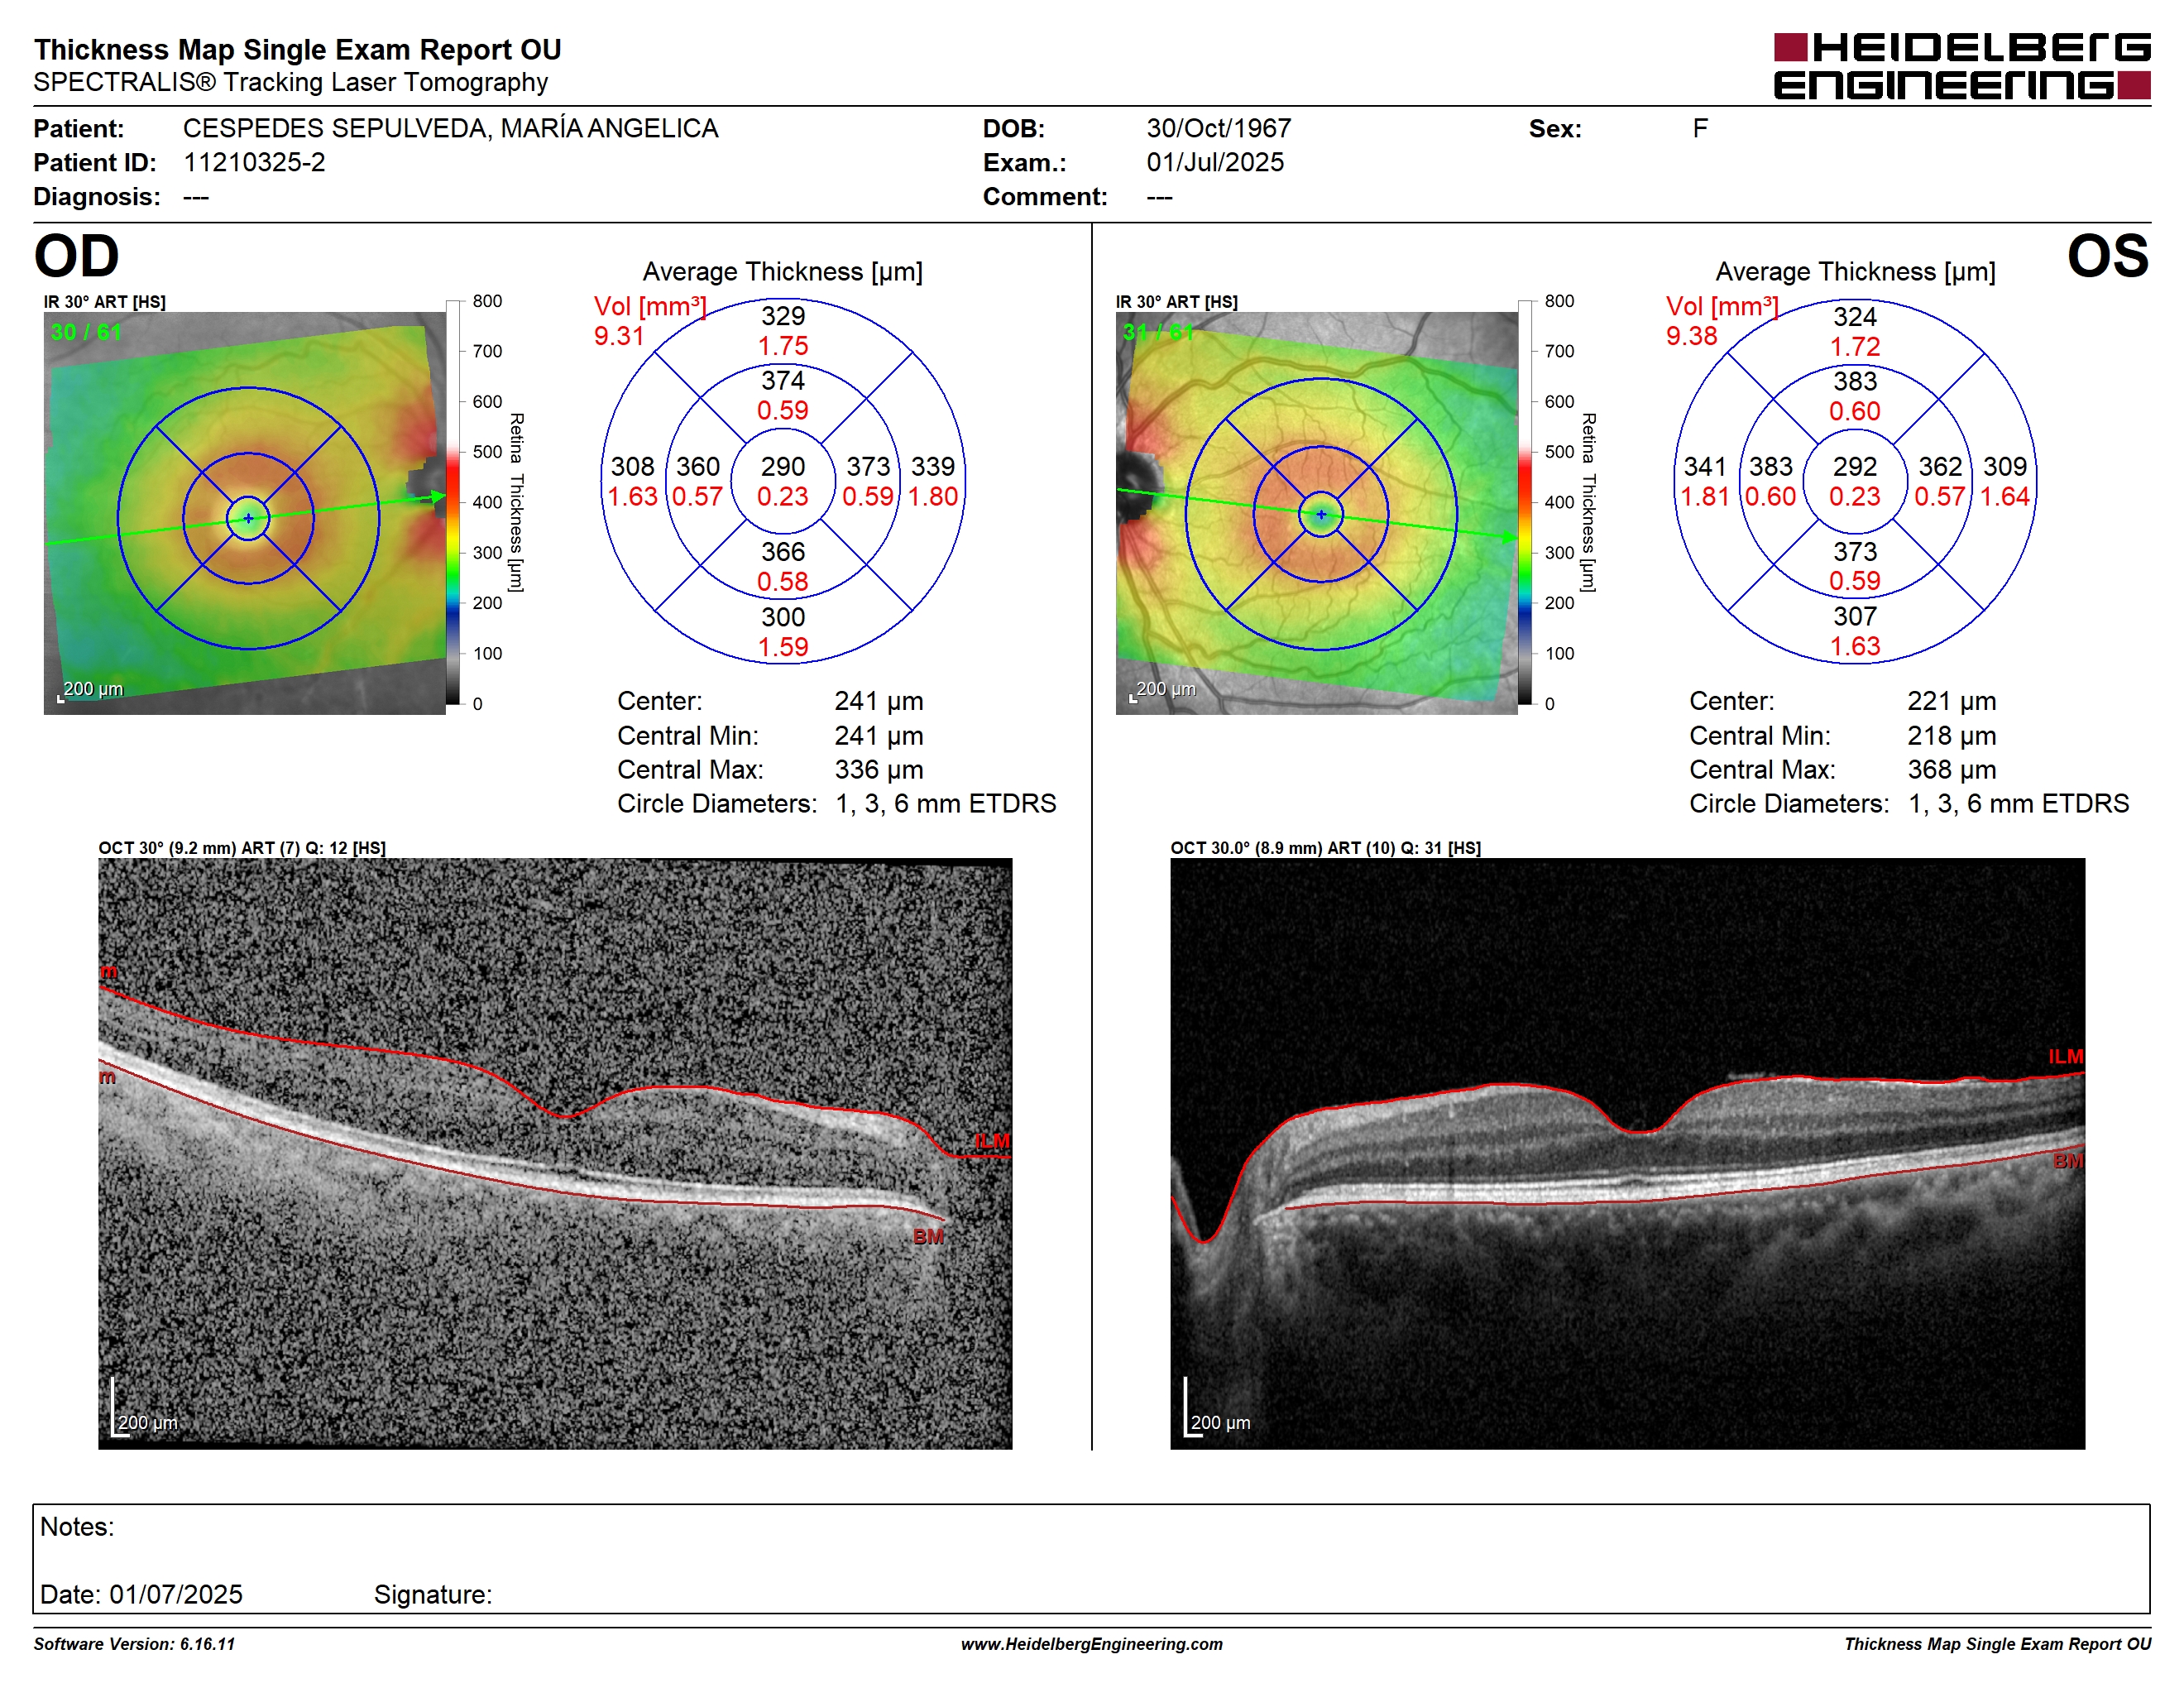The image size is (2184, 1688).
Task: Click the OD outer left sector thickness 308
Action: (x=632, y=466)
